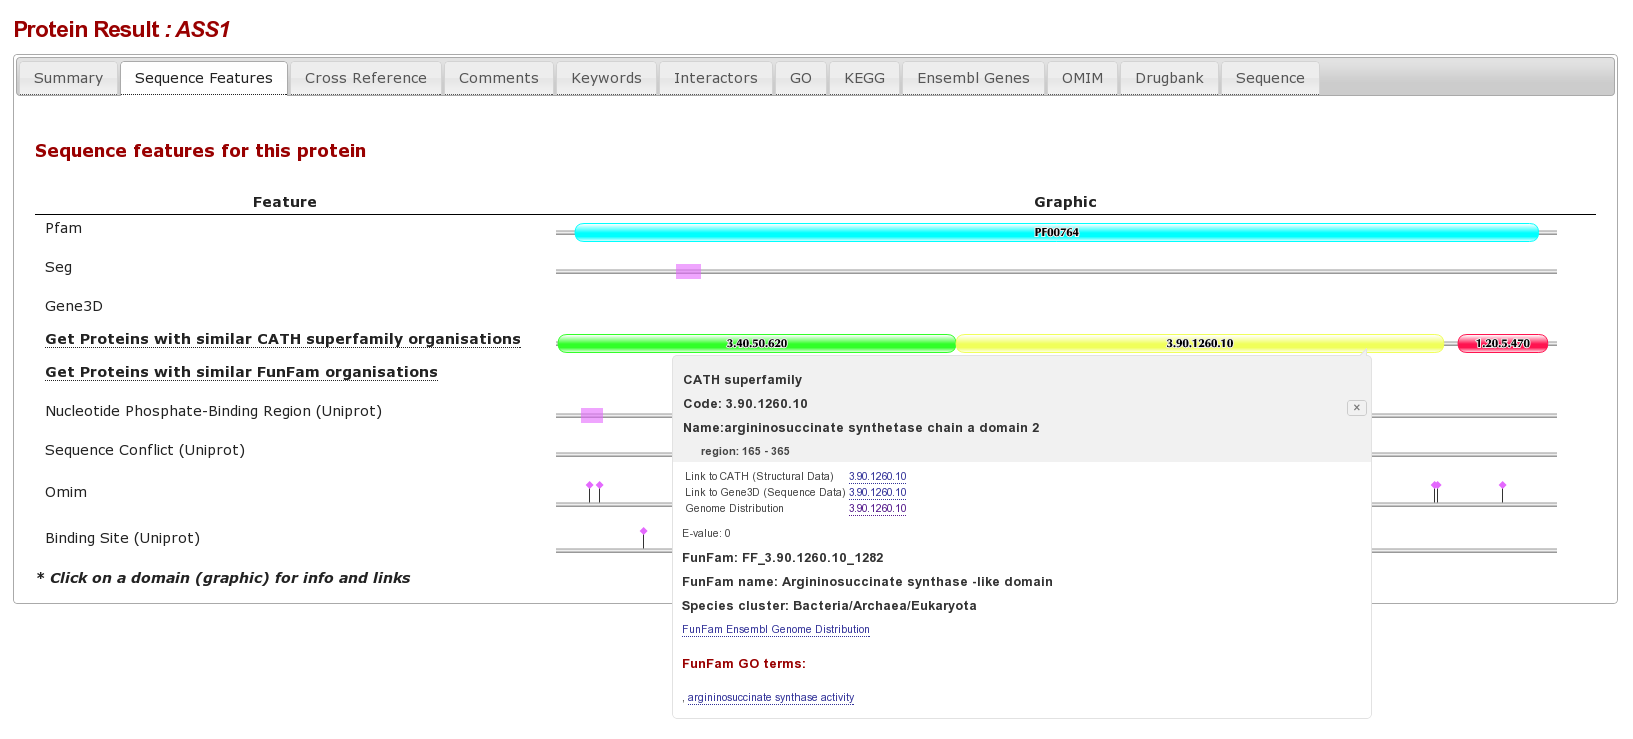Click the rightmost Omim variant marker

pos(1502,486)
